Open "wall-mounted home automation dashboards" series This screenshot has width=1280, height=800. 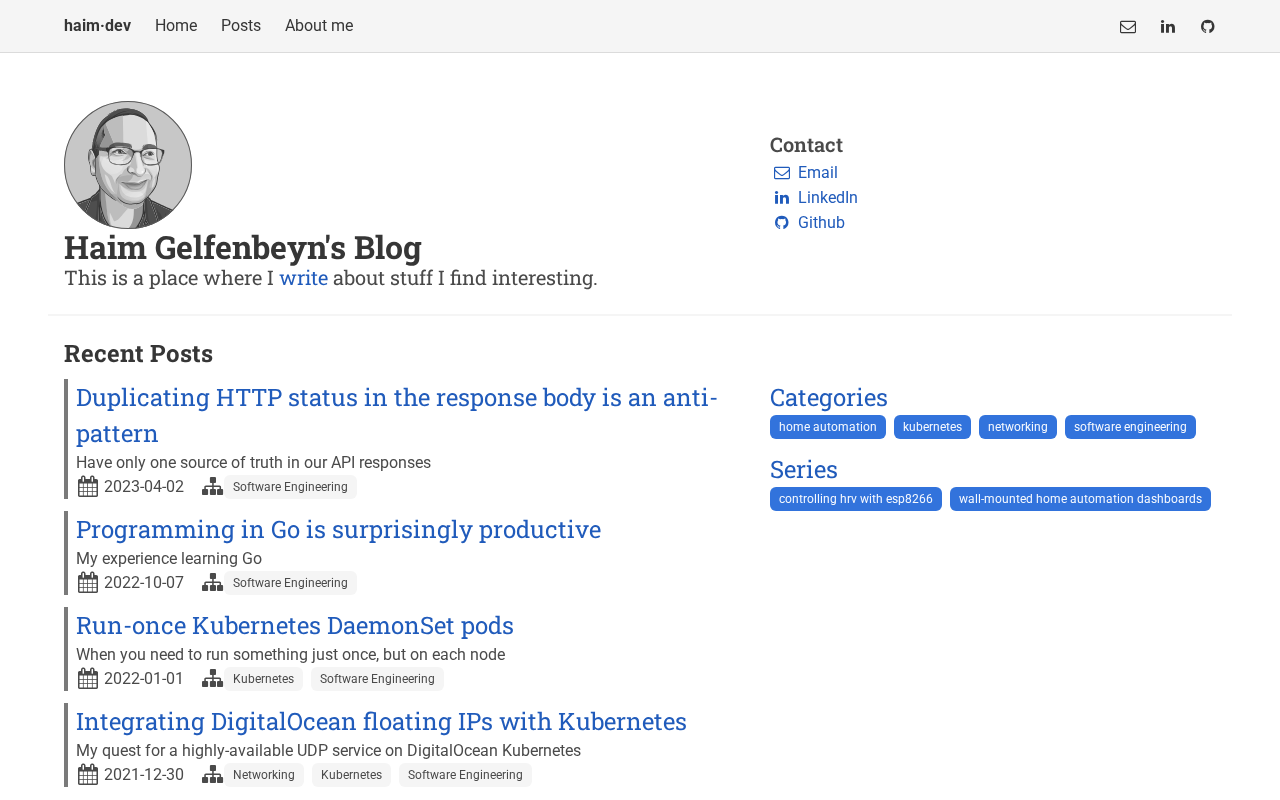point(1080,499)
